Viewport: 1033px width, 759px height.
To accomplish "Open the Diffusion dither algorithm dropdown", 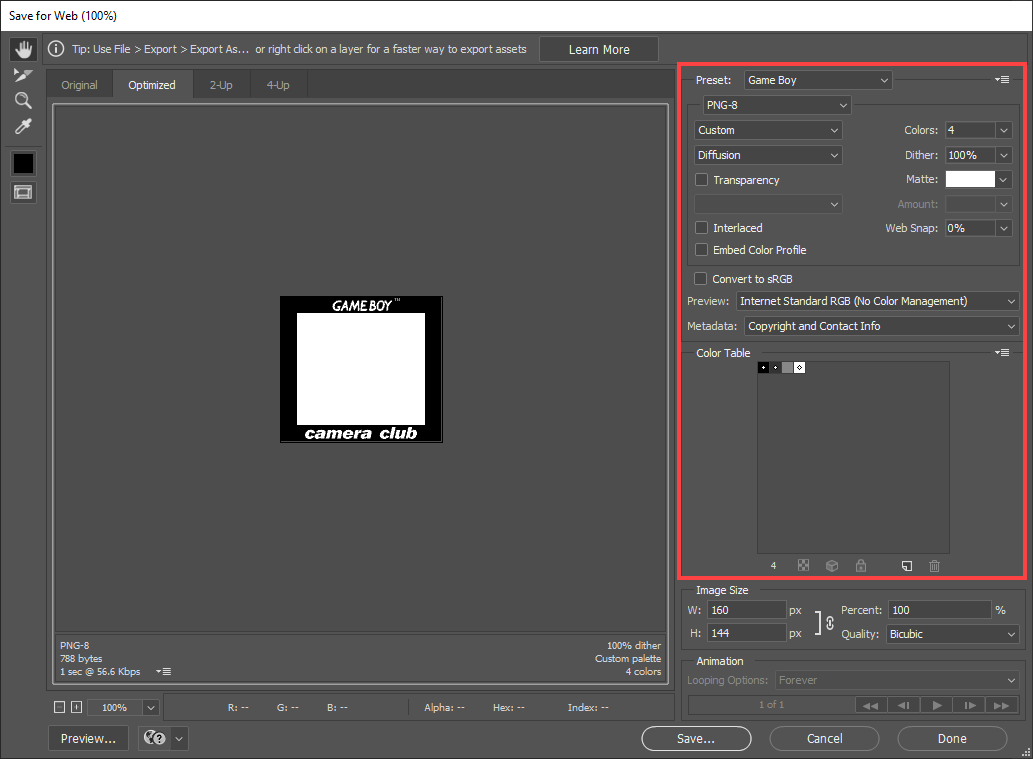I will [768, 155].
